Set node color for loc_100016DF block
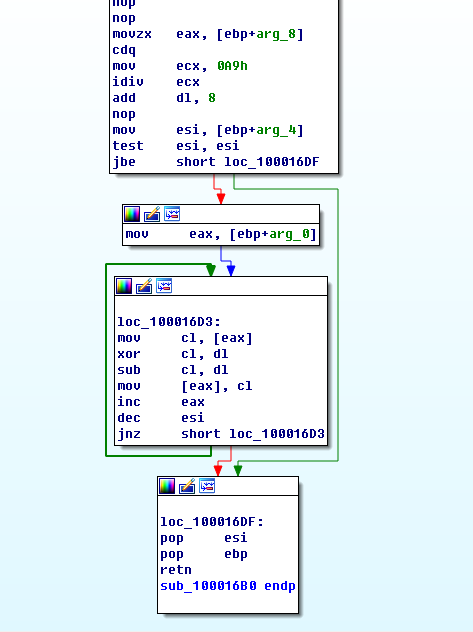473x632 pixels. coord(167,486)
